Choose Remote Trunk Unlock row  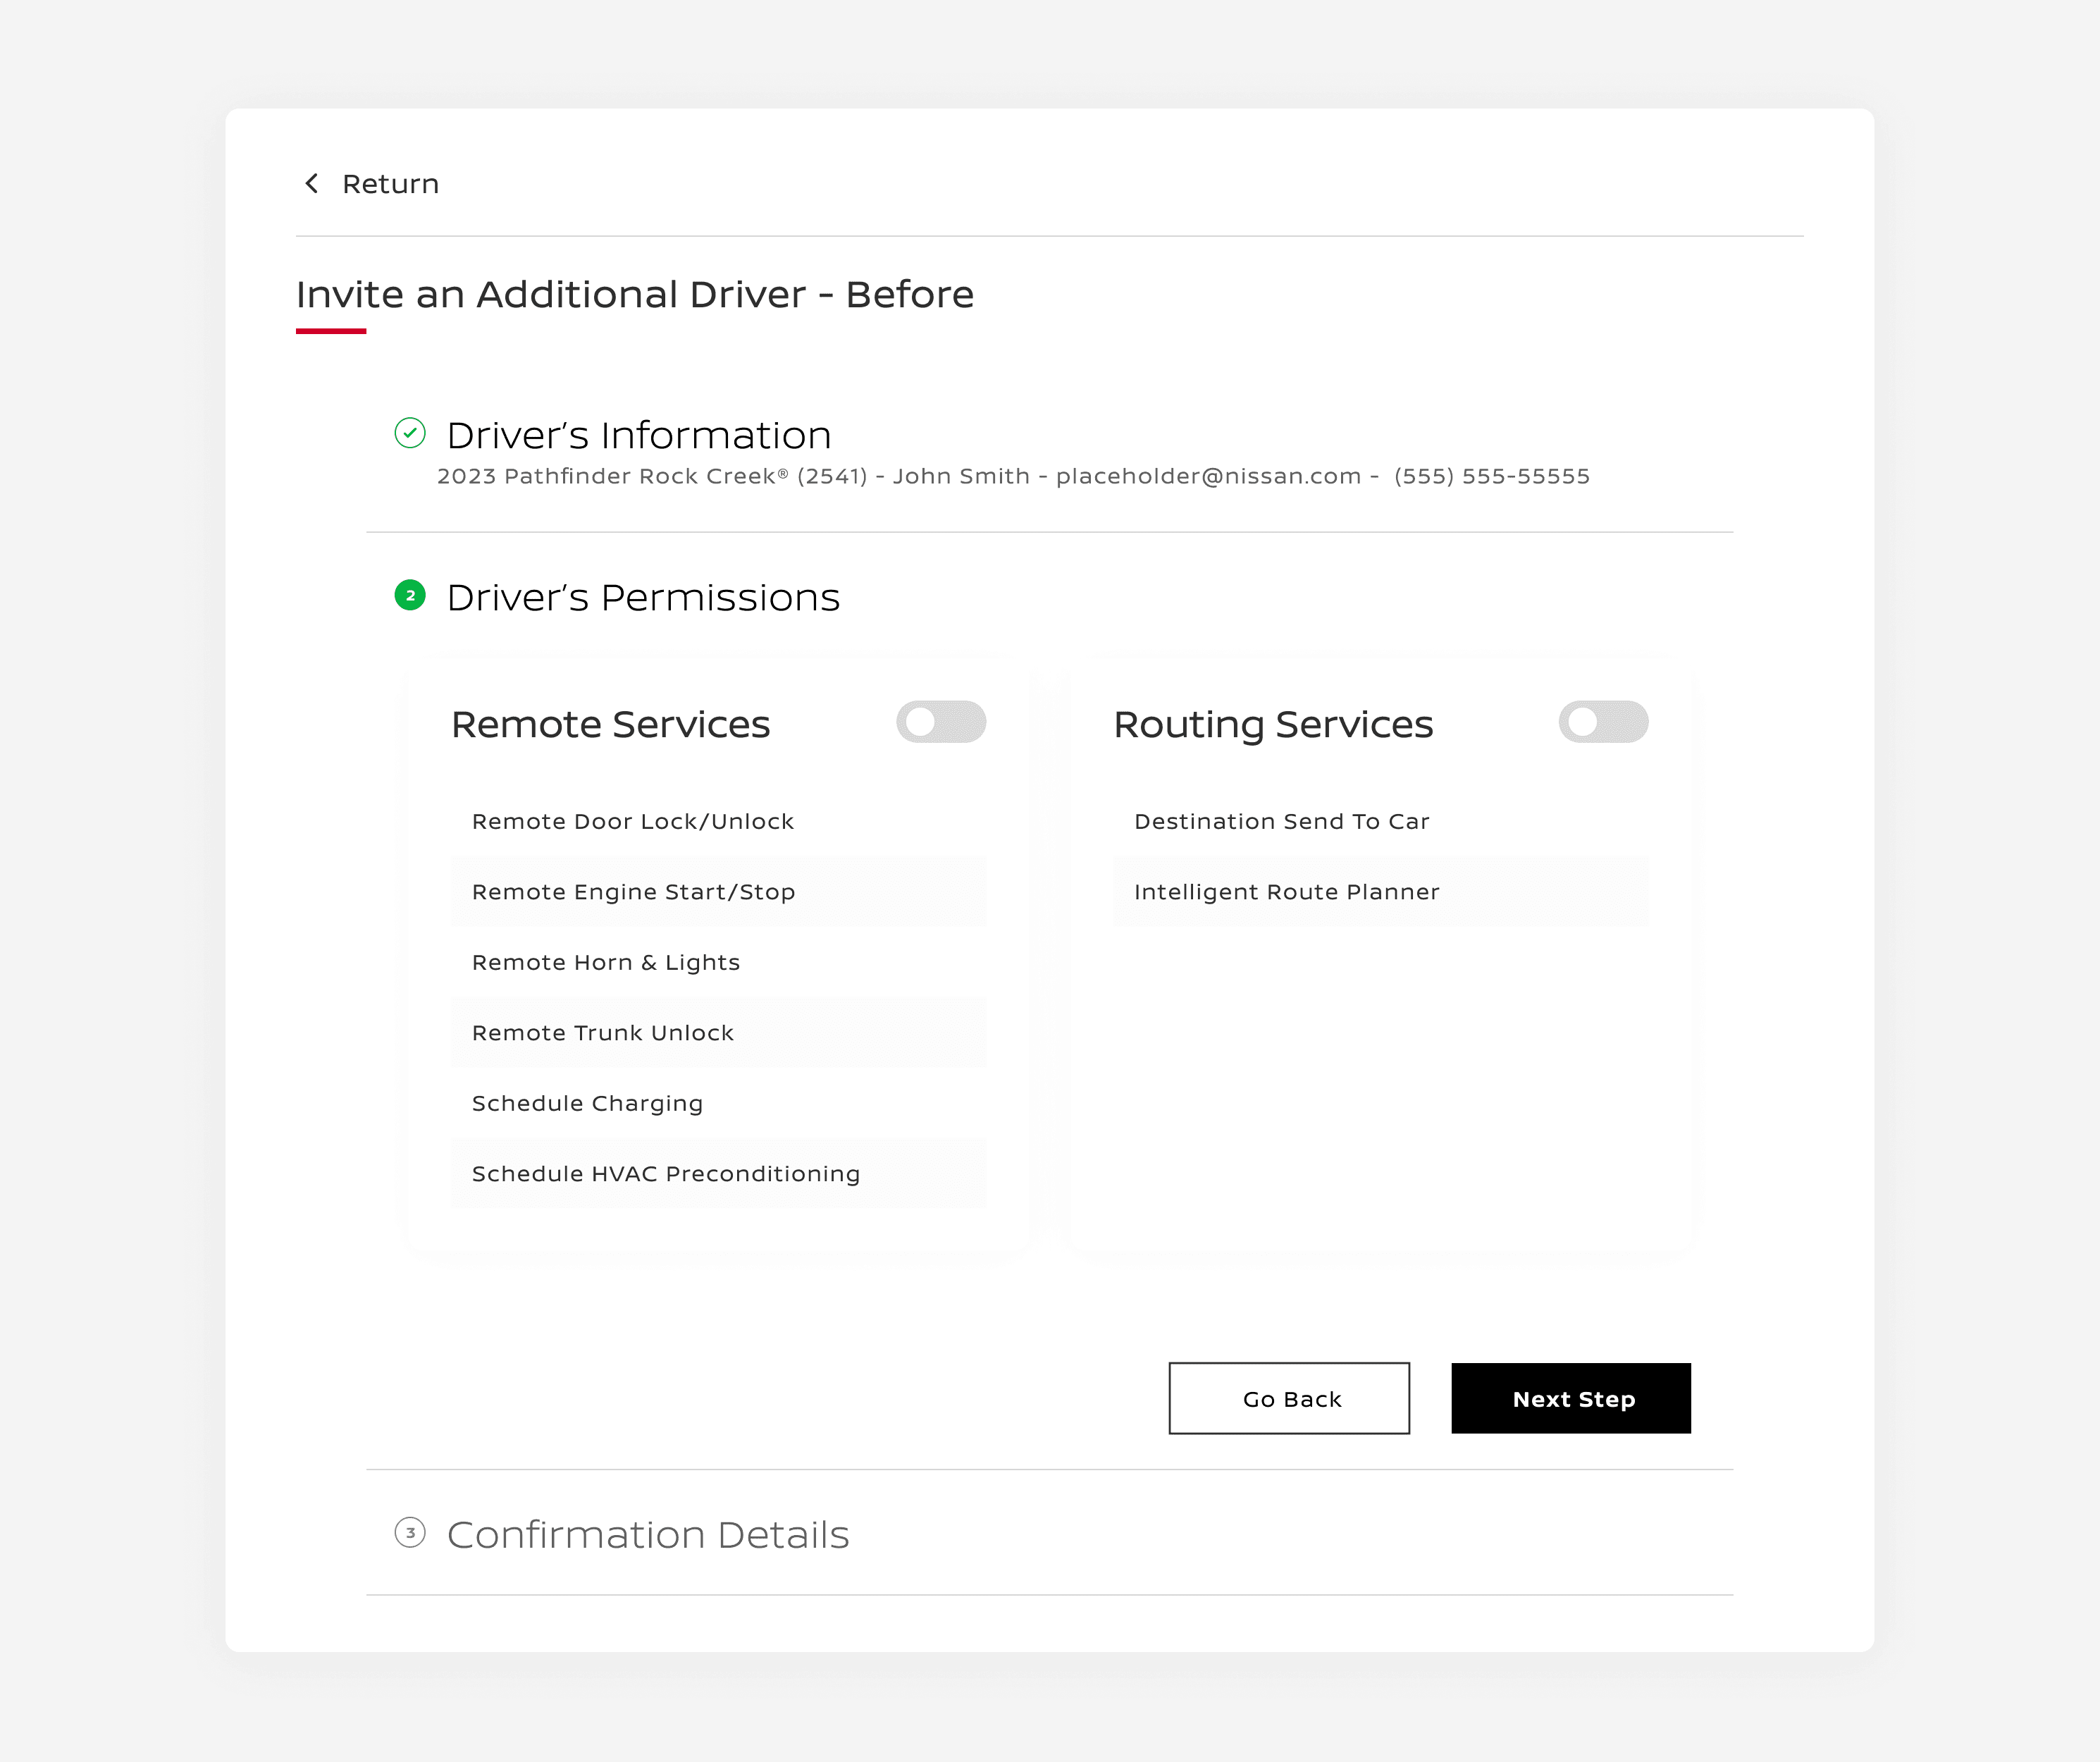tap(602, 1033)
